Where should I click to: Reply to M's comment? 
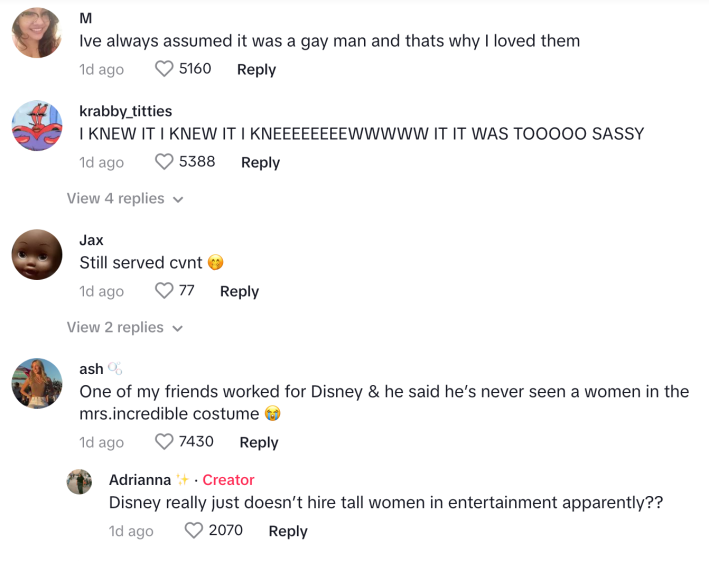256,70
